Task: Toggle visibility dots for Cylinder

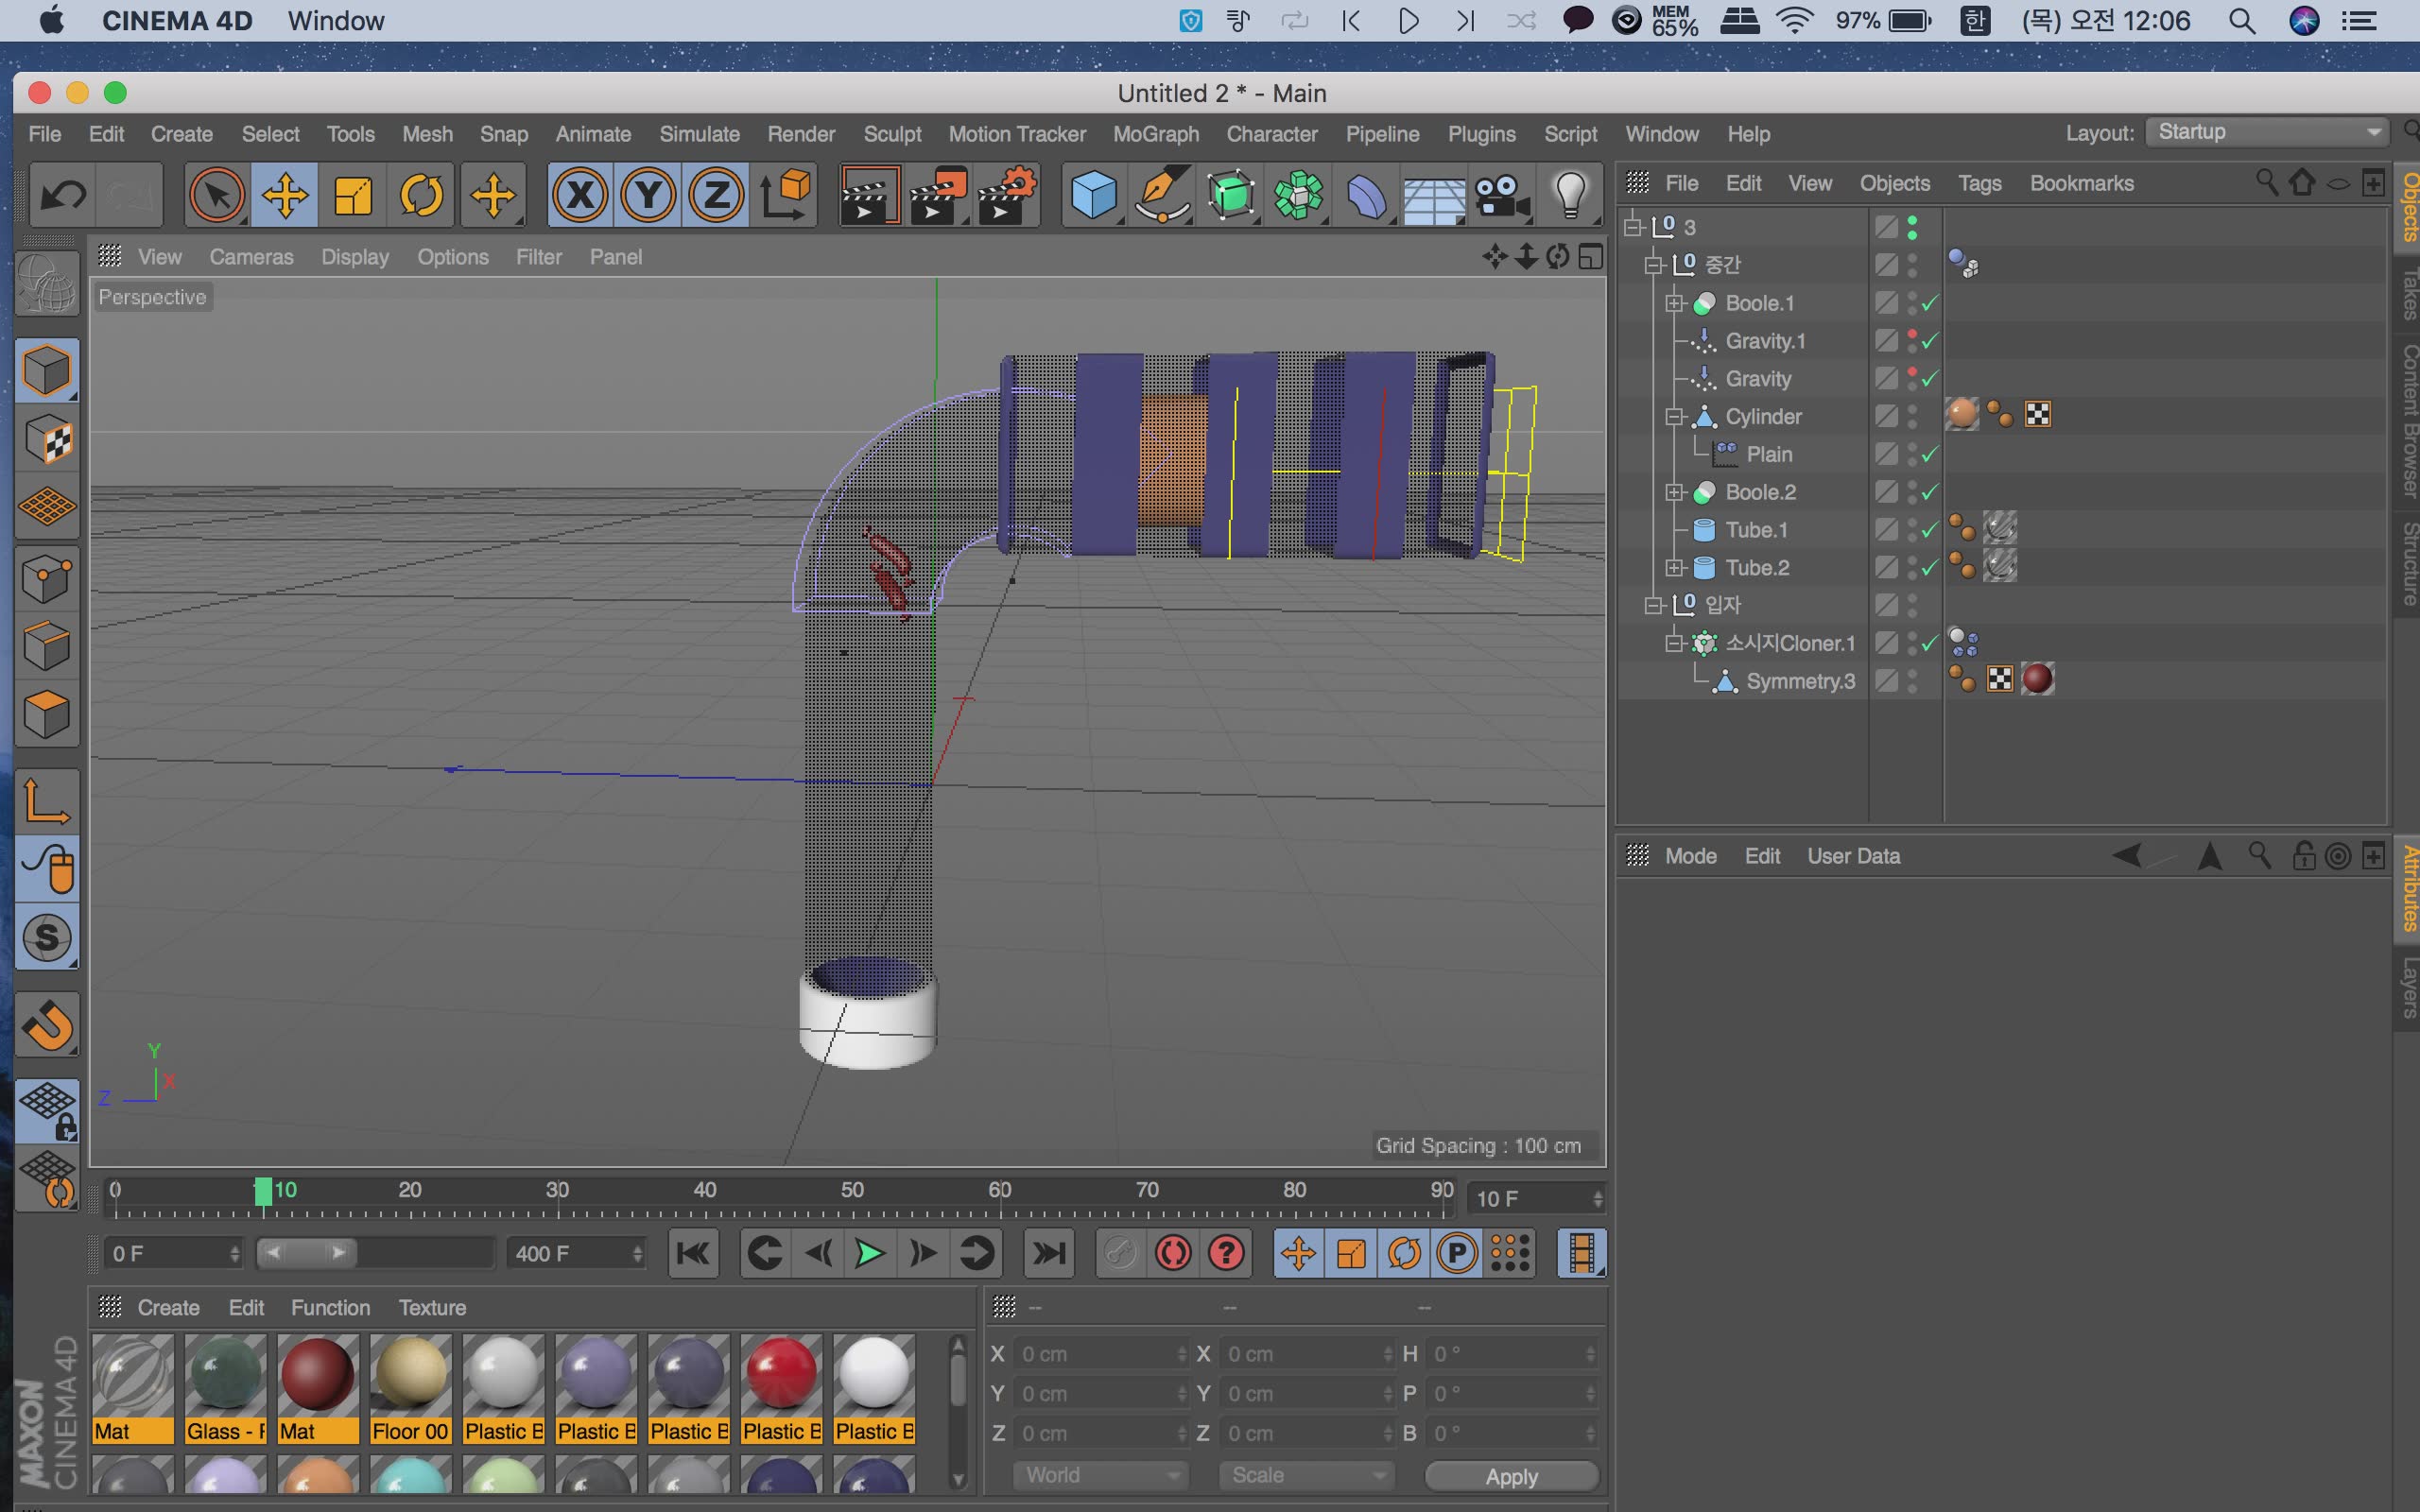Action: click(x=1912, y=416)
